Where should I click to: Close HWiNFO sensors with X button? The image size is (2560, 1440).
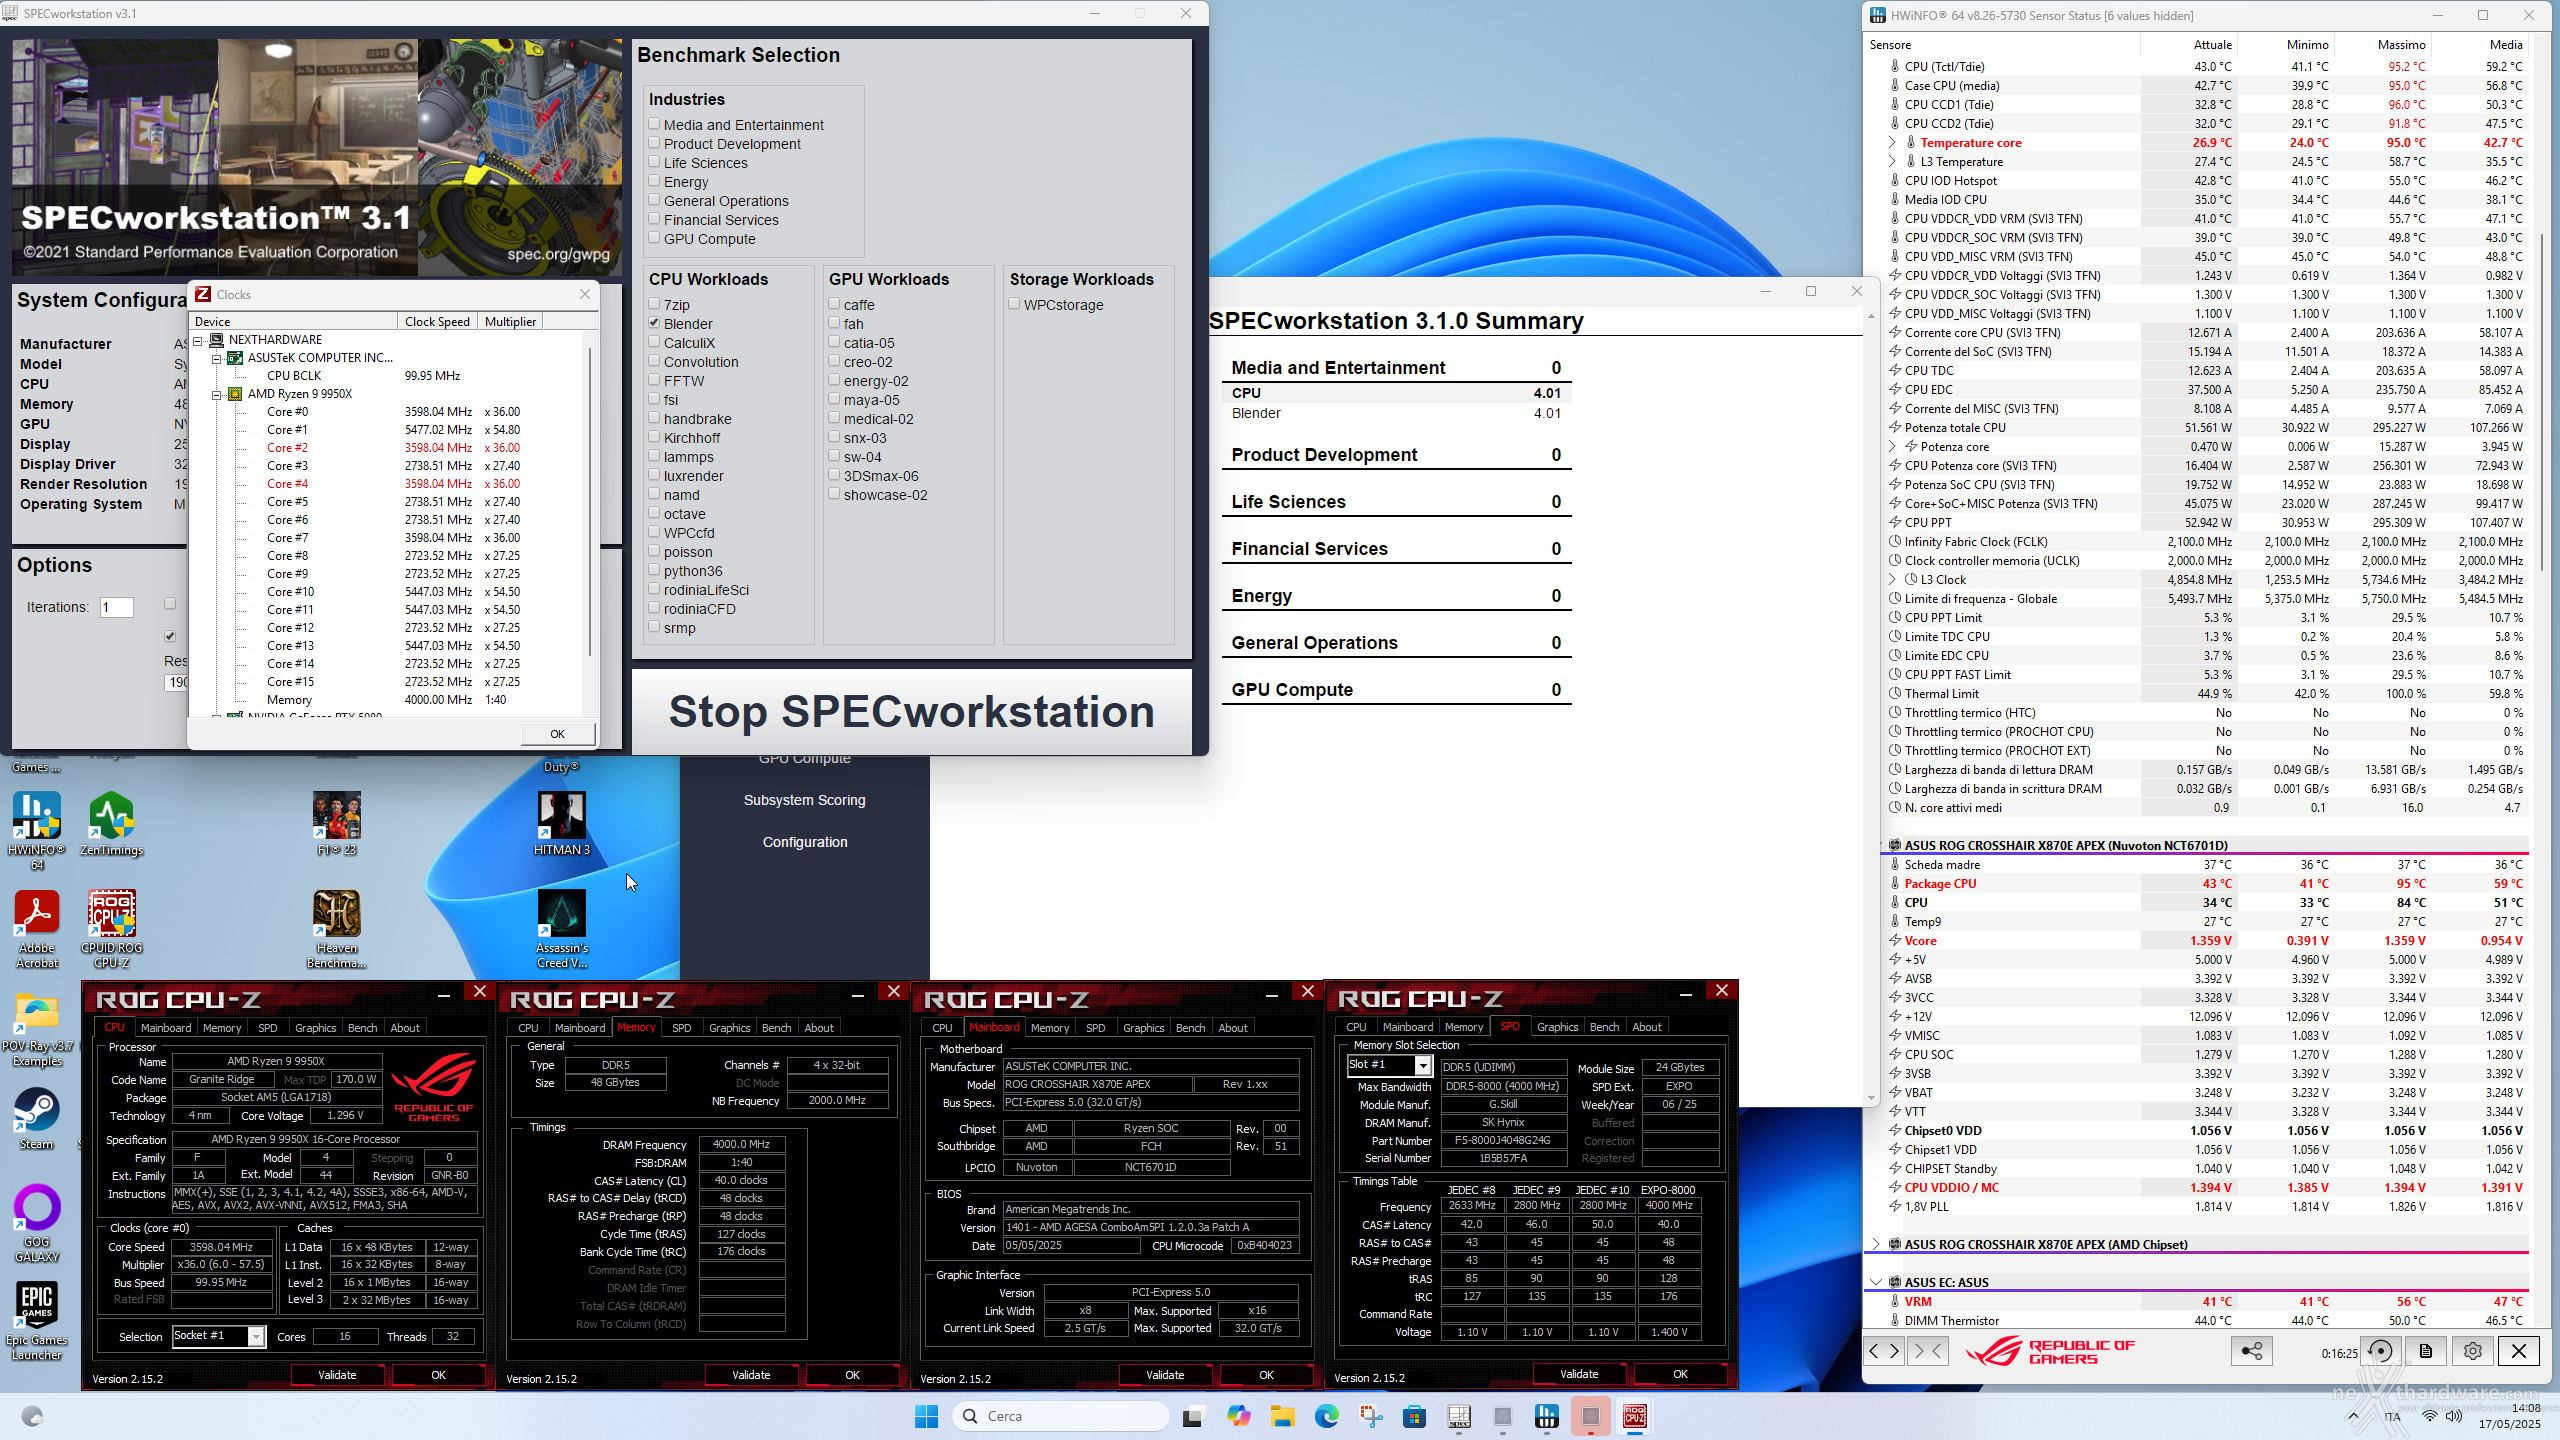pos(2518,1351)
